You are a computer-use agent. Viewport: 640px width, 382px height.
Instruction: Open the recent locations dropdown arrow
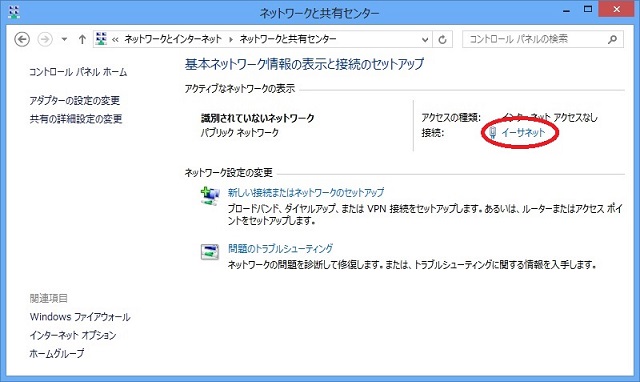64,40
